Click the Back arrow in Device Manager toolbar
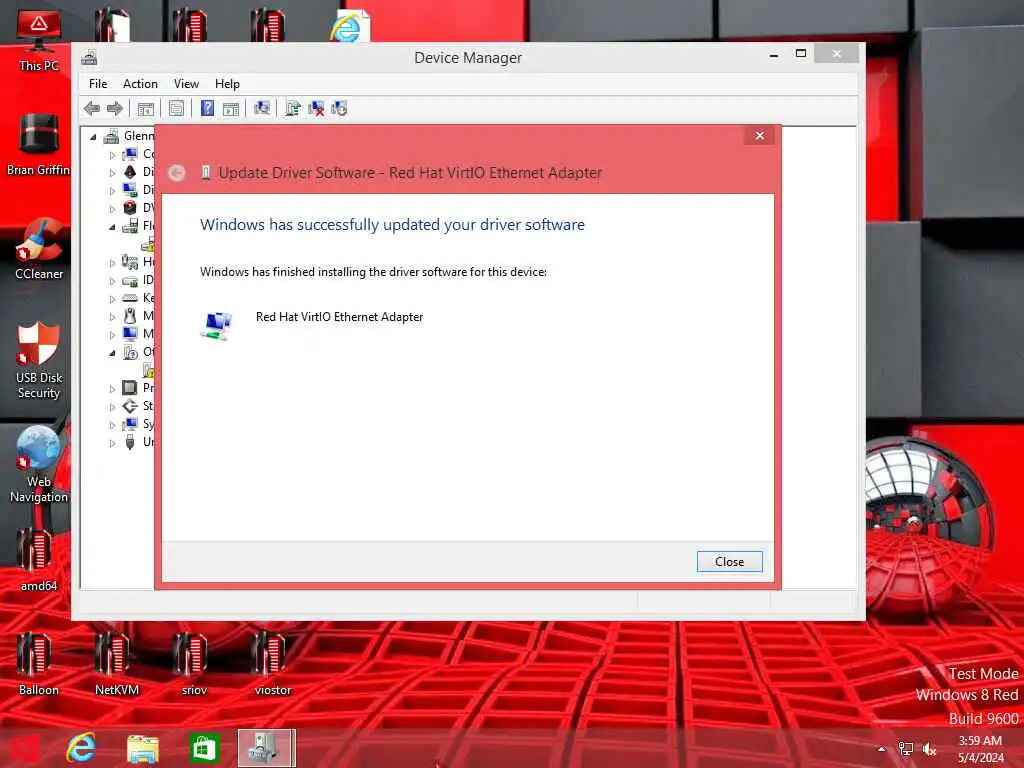Image resolution: width=1024 pixels, height=768 pixels. pos(92,108)
